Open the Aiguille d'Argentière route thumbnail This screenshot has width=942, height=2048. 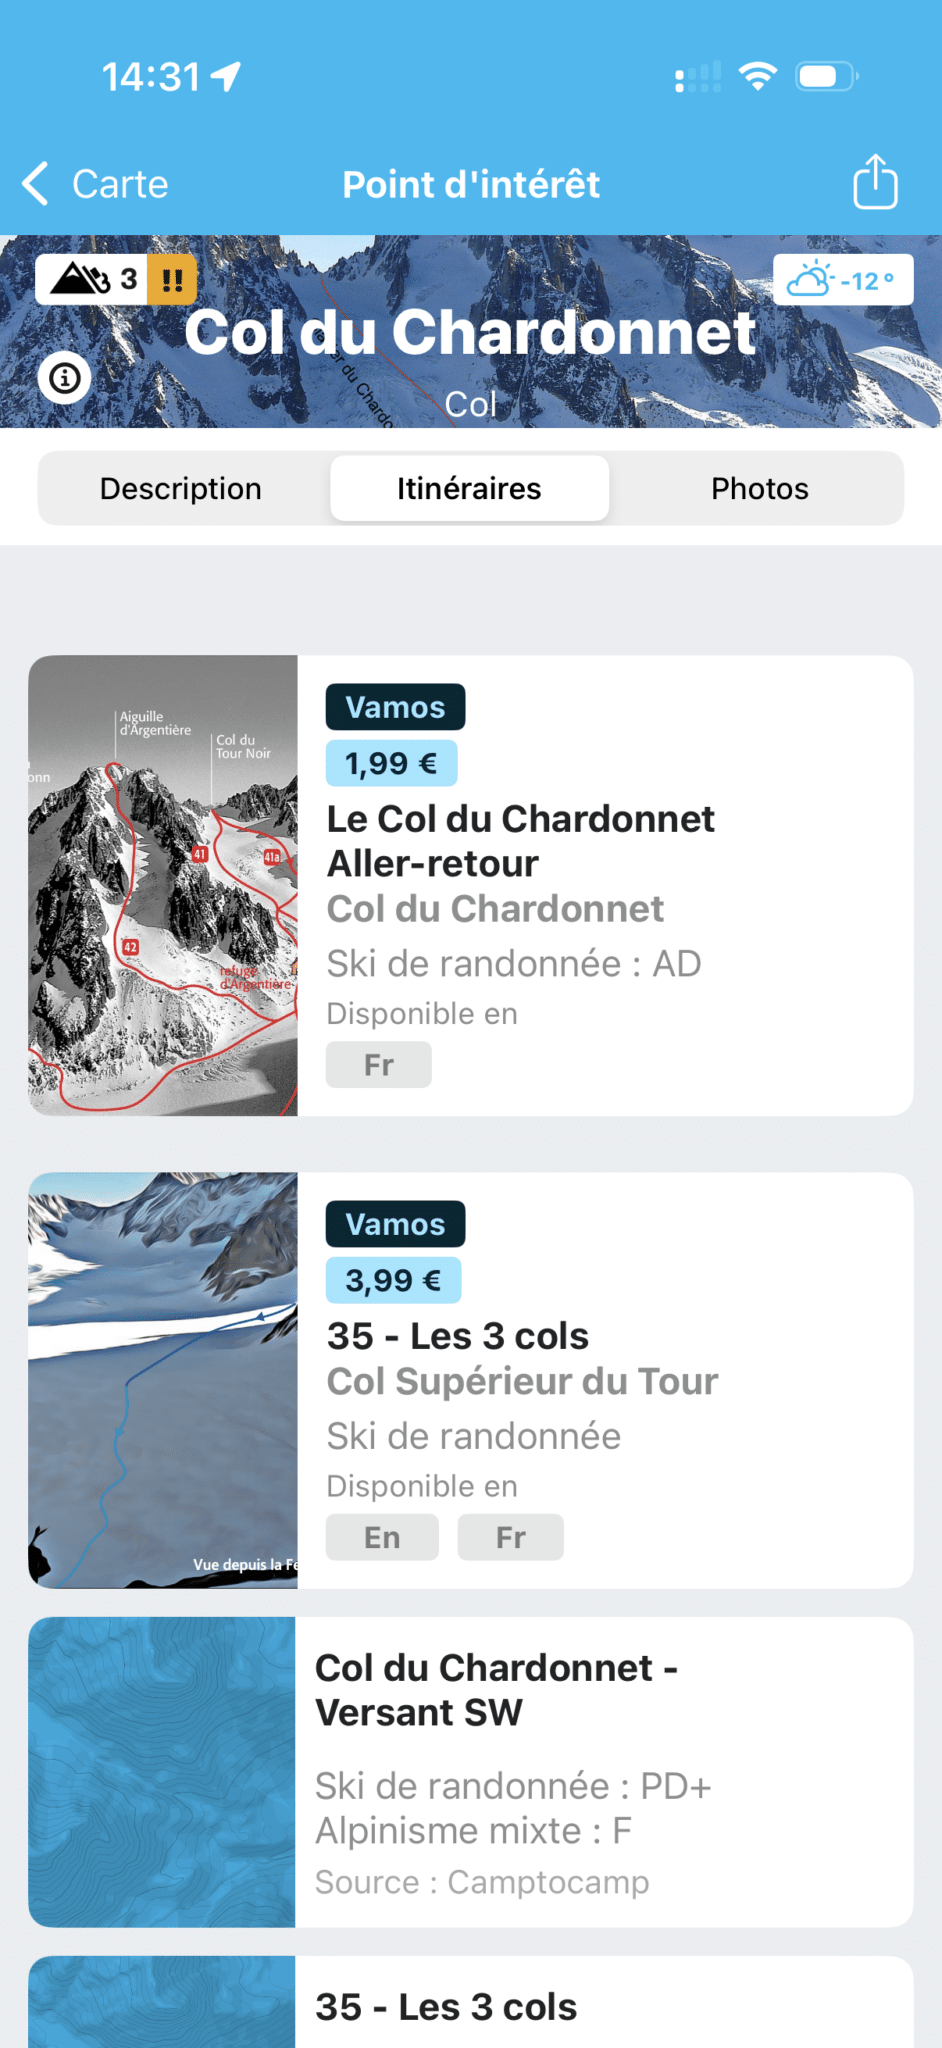click(x=163, y=885)
